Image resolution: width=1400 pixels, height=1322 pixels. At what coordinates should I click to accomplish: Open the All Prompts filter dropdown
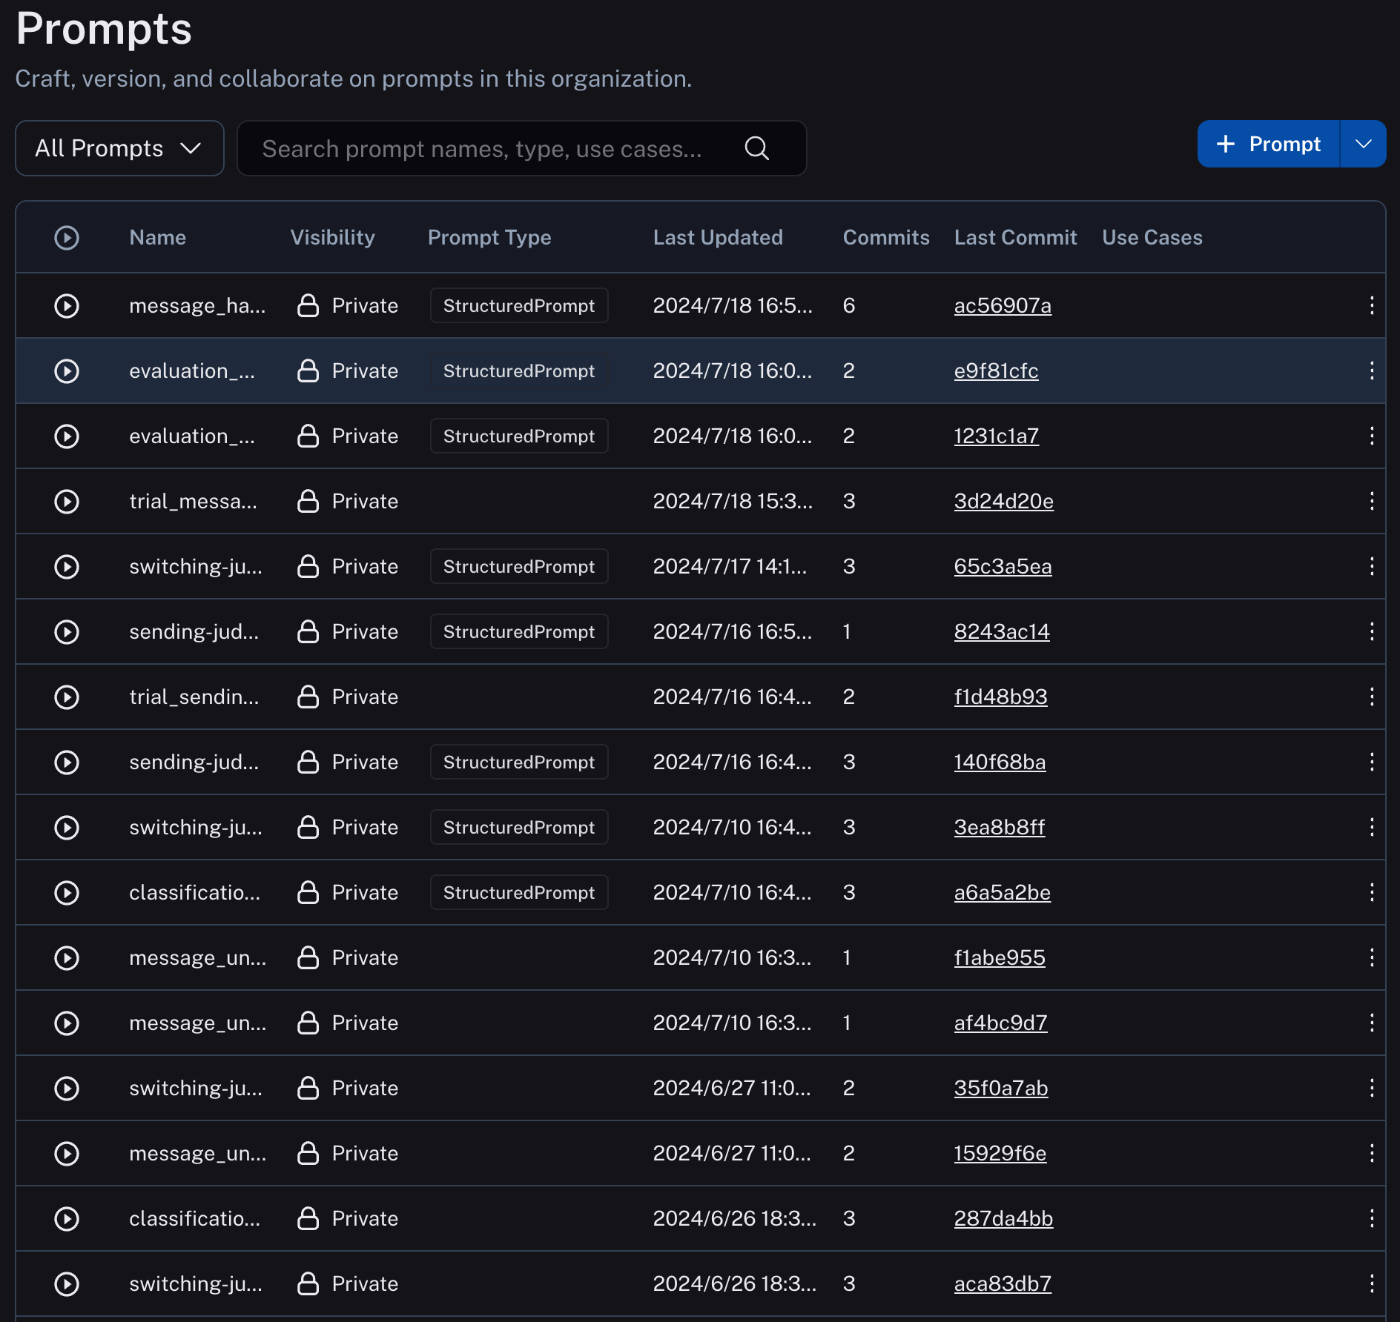120,148
